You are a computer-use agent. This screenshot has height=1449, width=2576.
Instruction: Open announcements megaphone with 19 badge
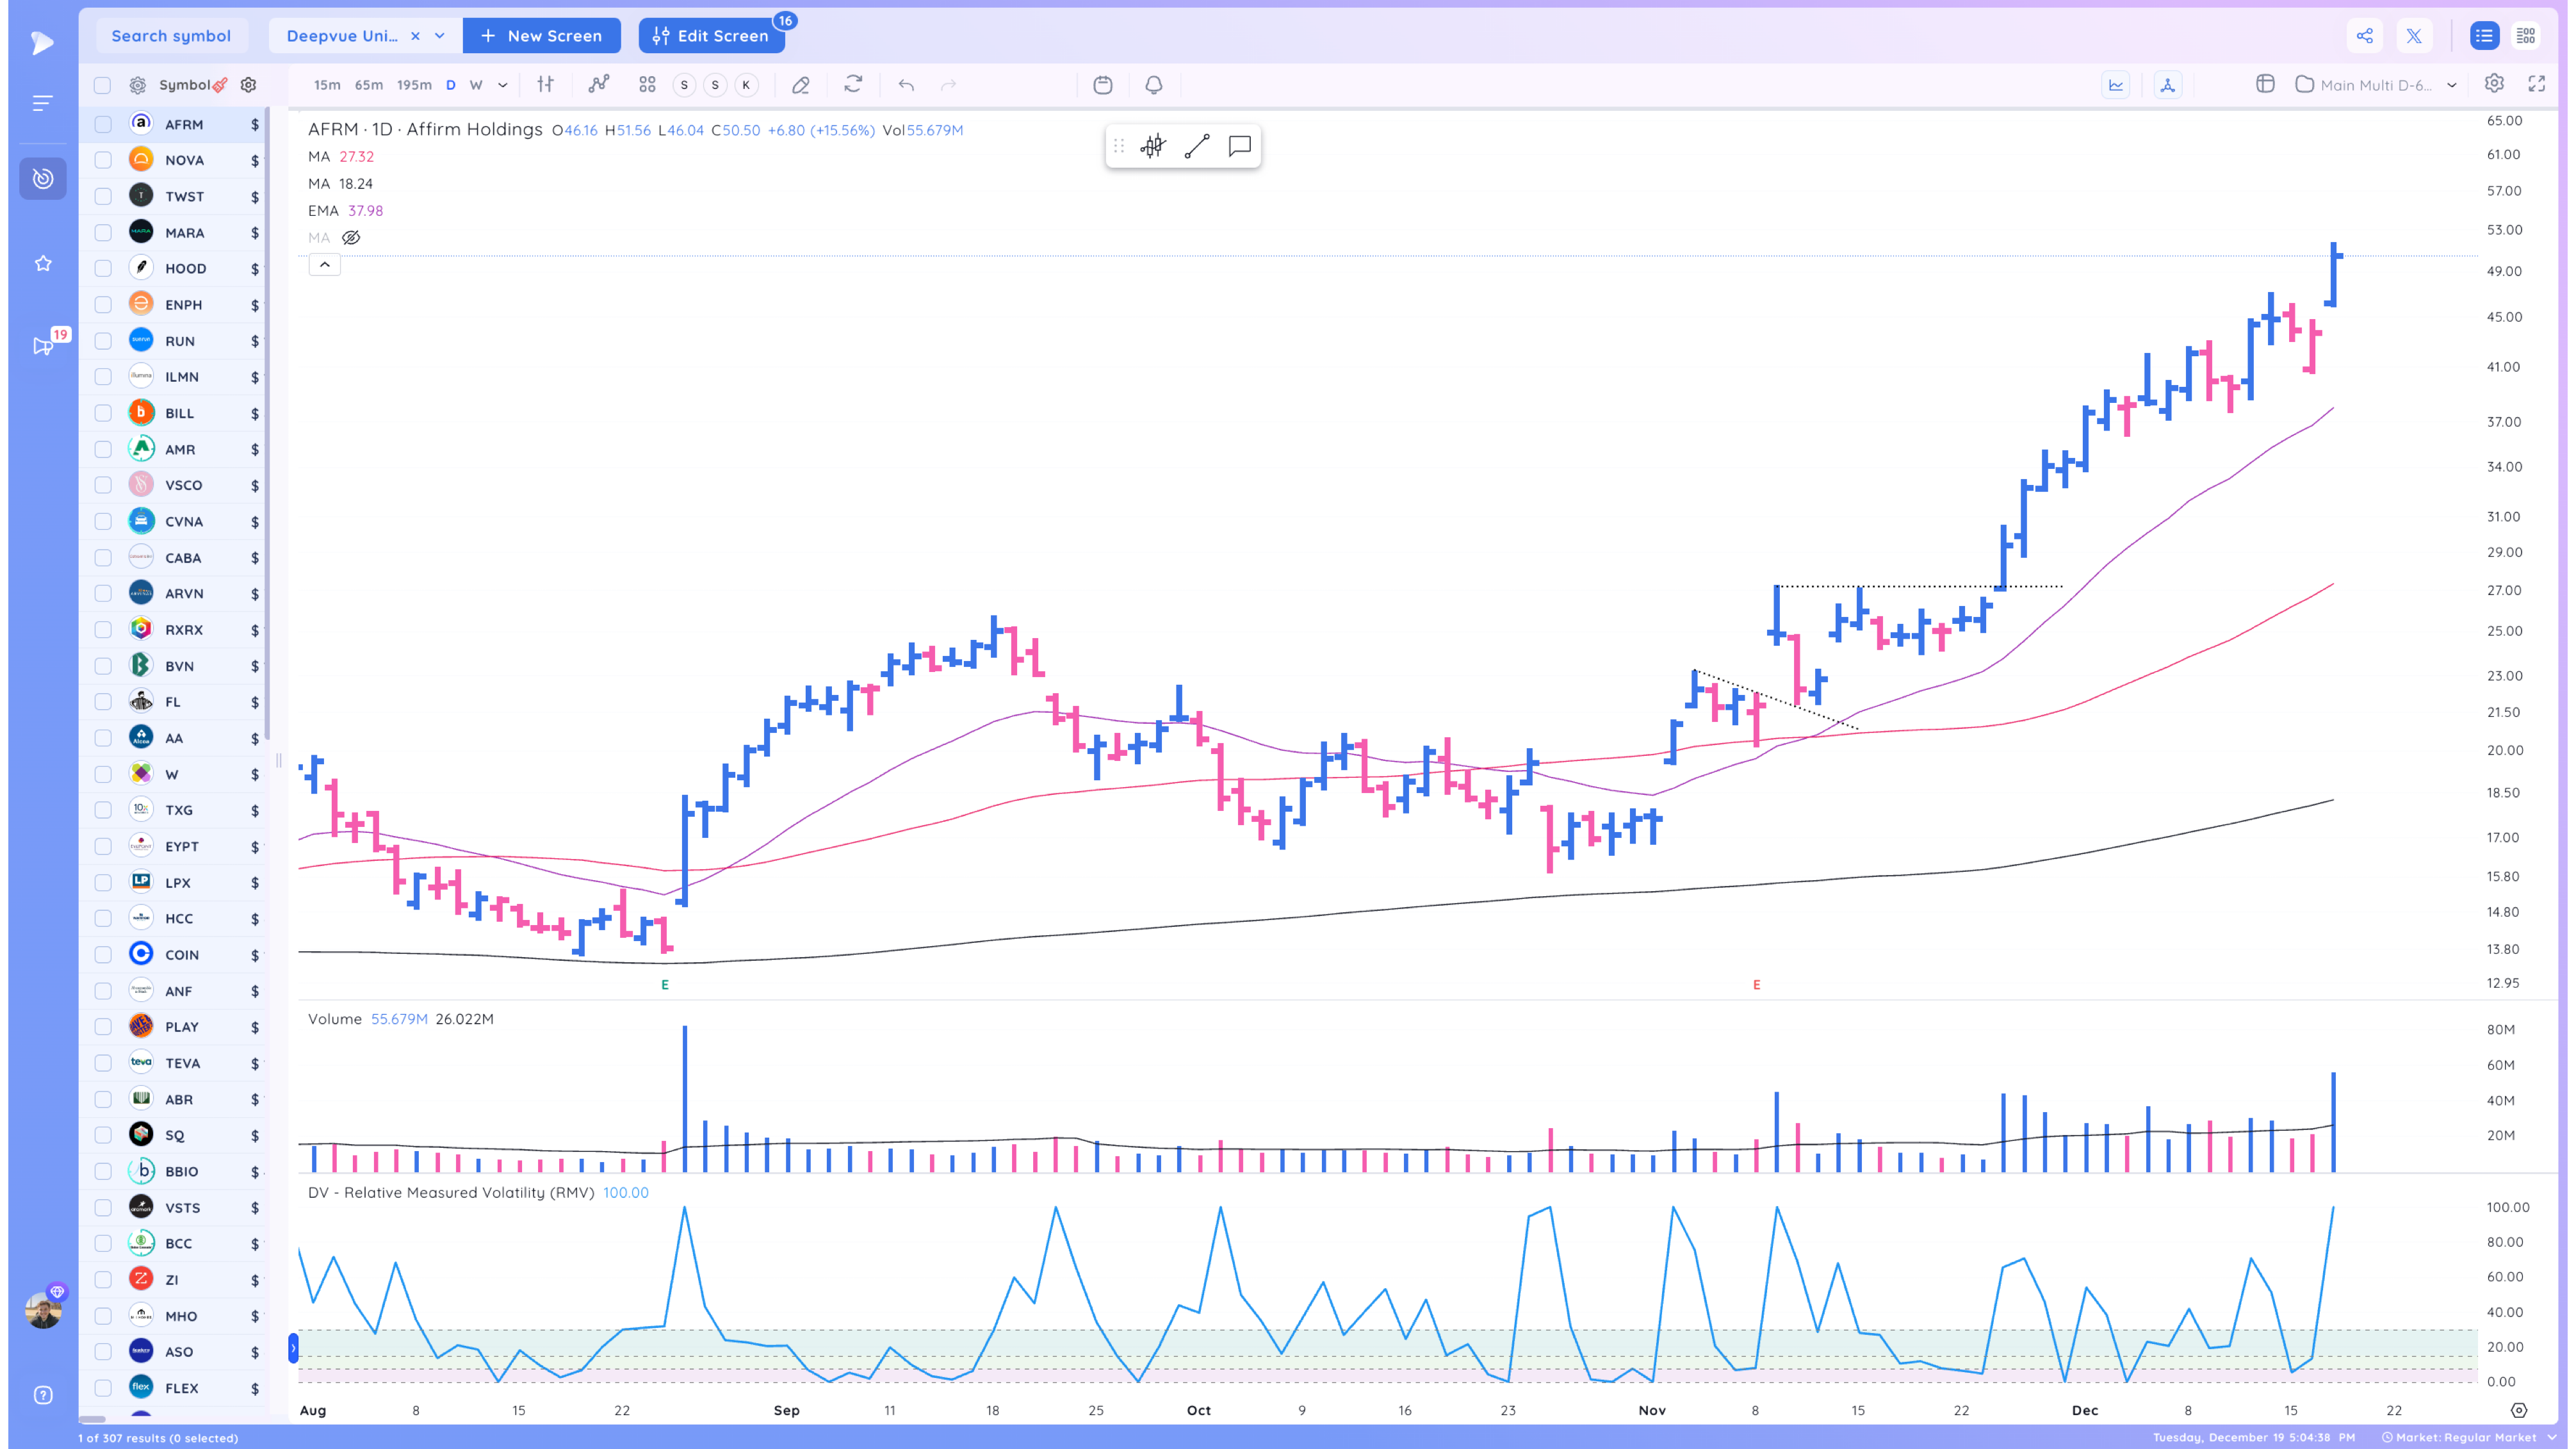43,346
